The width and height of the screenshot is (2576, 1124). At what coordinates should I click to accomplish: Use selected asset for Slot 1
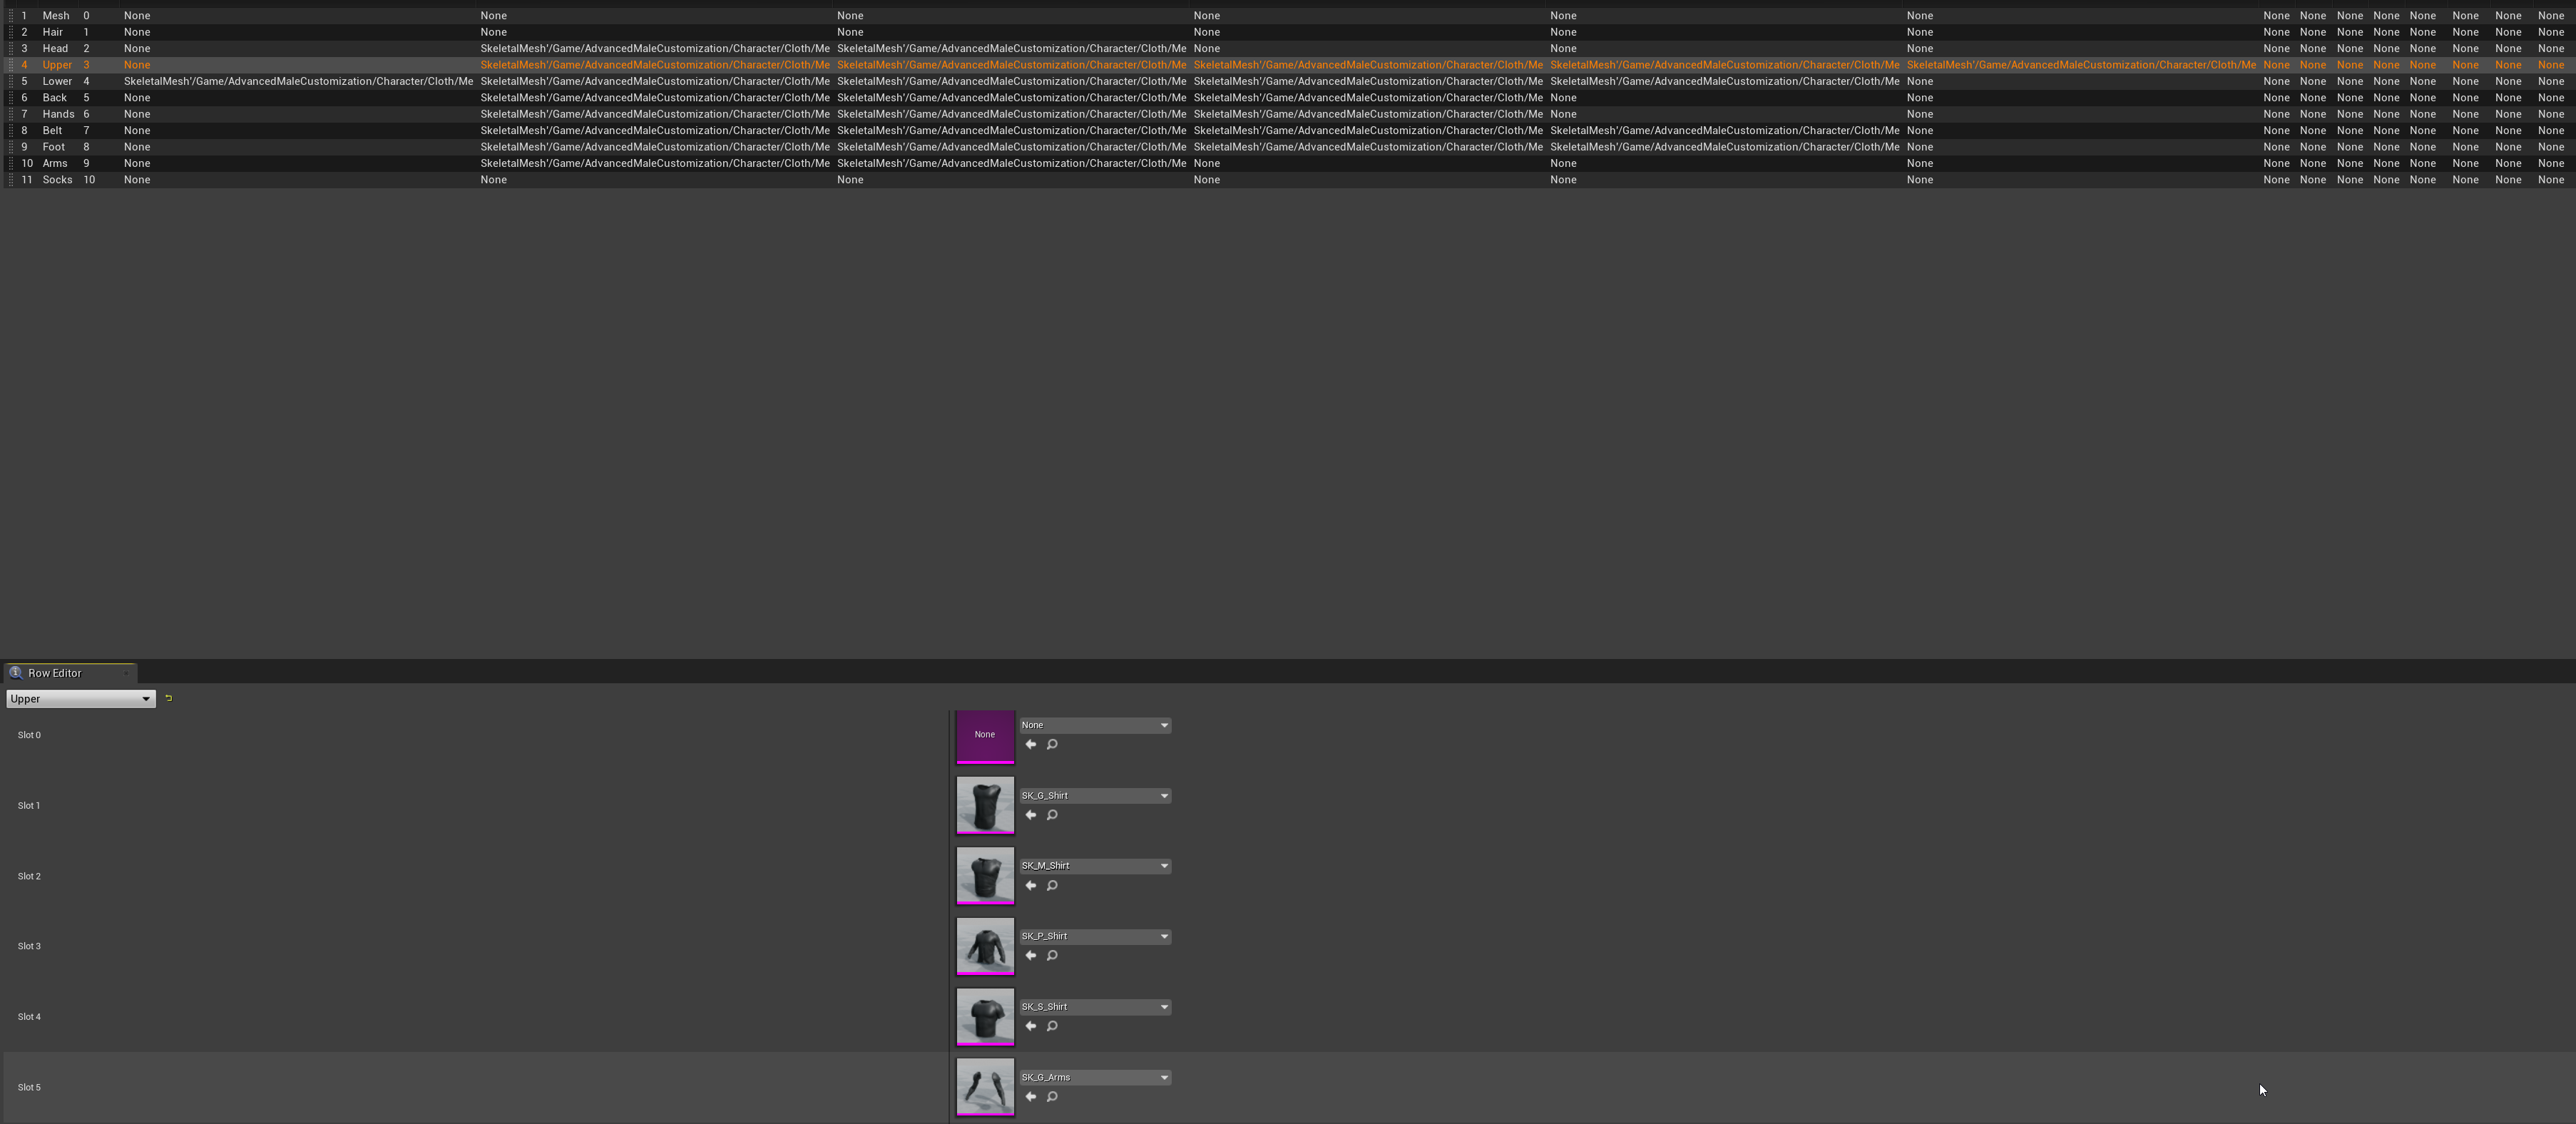[x=1031, y=815]
